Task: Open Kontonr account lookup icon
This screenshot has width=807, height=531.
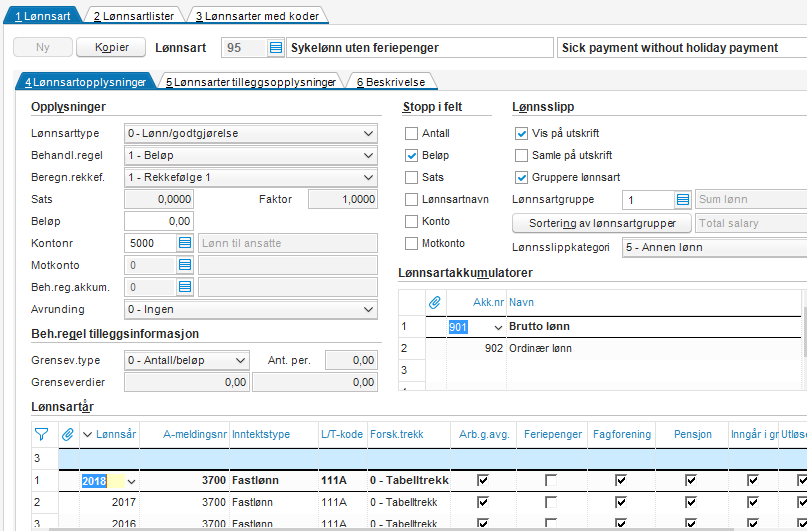Action: (185, 243)
